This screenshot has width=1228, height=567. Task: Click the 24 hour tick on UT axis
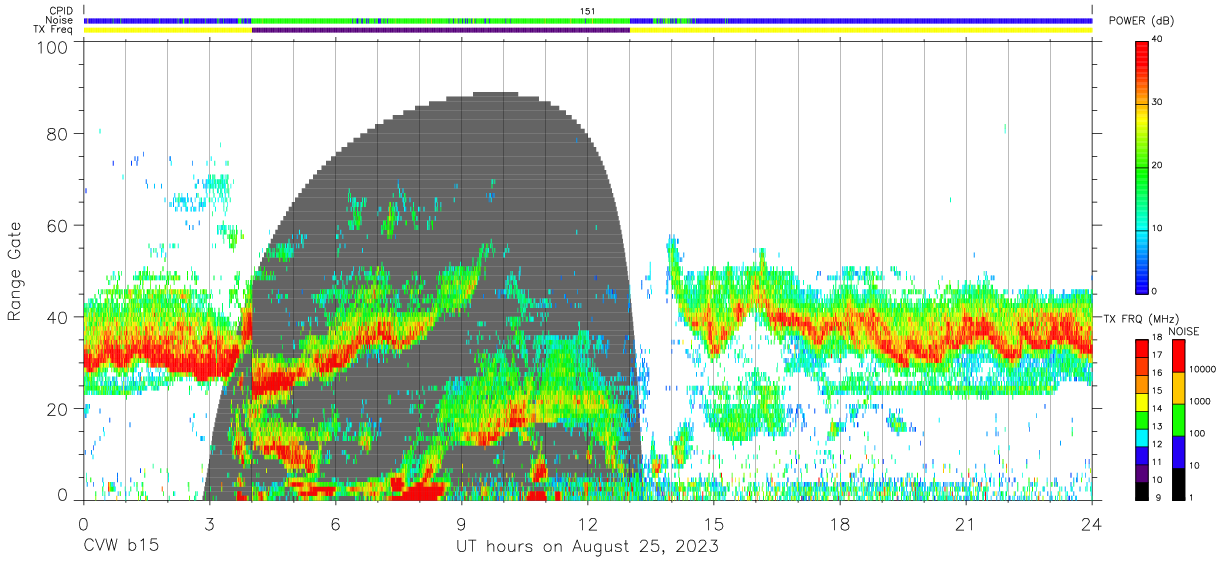pyautogui.click(x=1092, y=524)
